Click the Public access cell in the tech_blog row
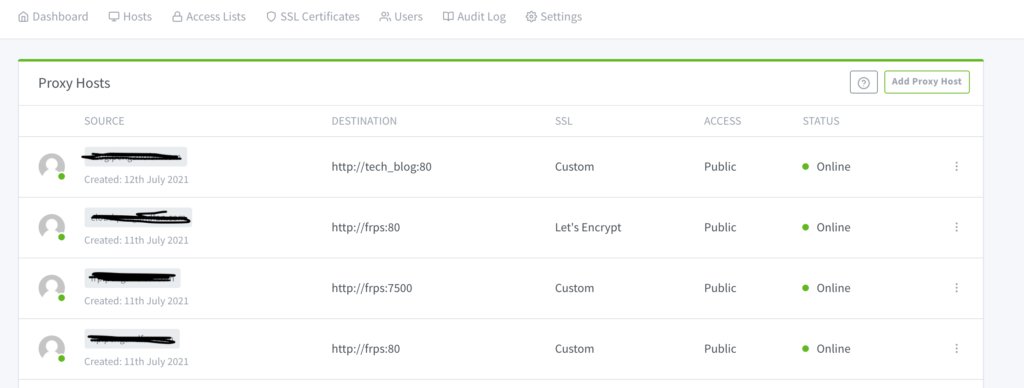Screen dimensions: 1024x388 [720, 167]
